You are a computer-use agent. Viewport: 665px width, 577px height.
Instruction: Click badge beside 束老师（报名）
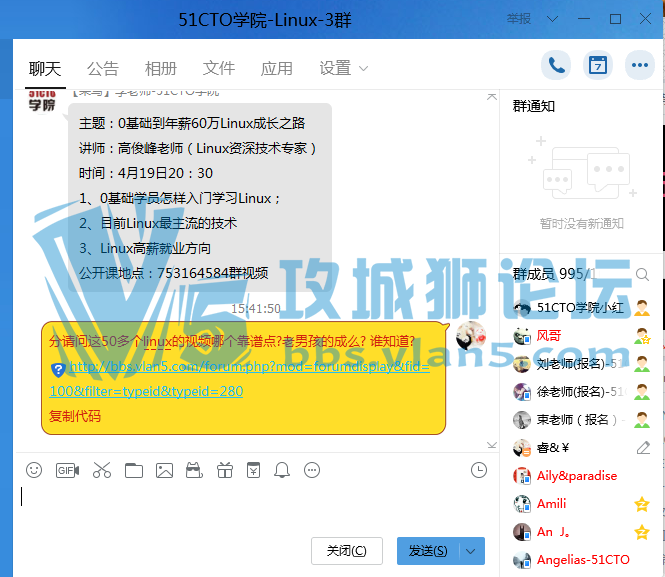click(x=642, y=420)
